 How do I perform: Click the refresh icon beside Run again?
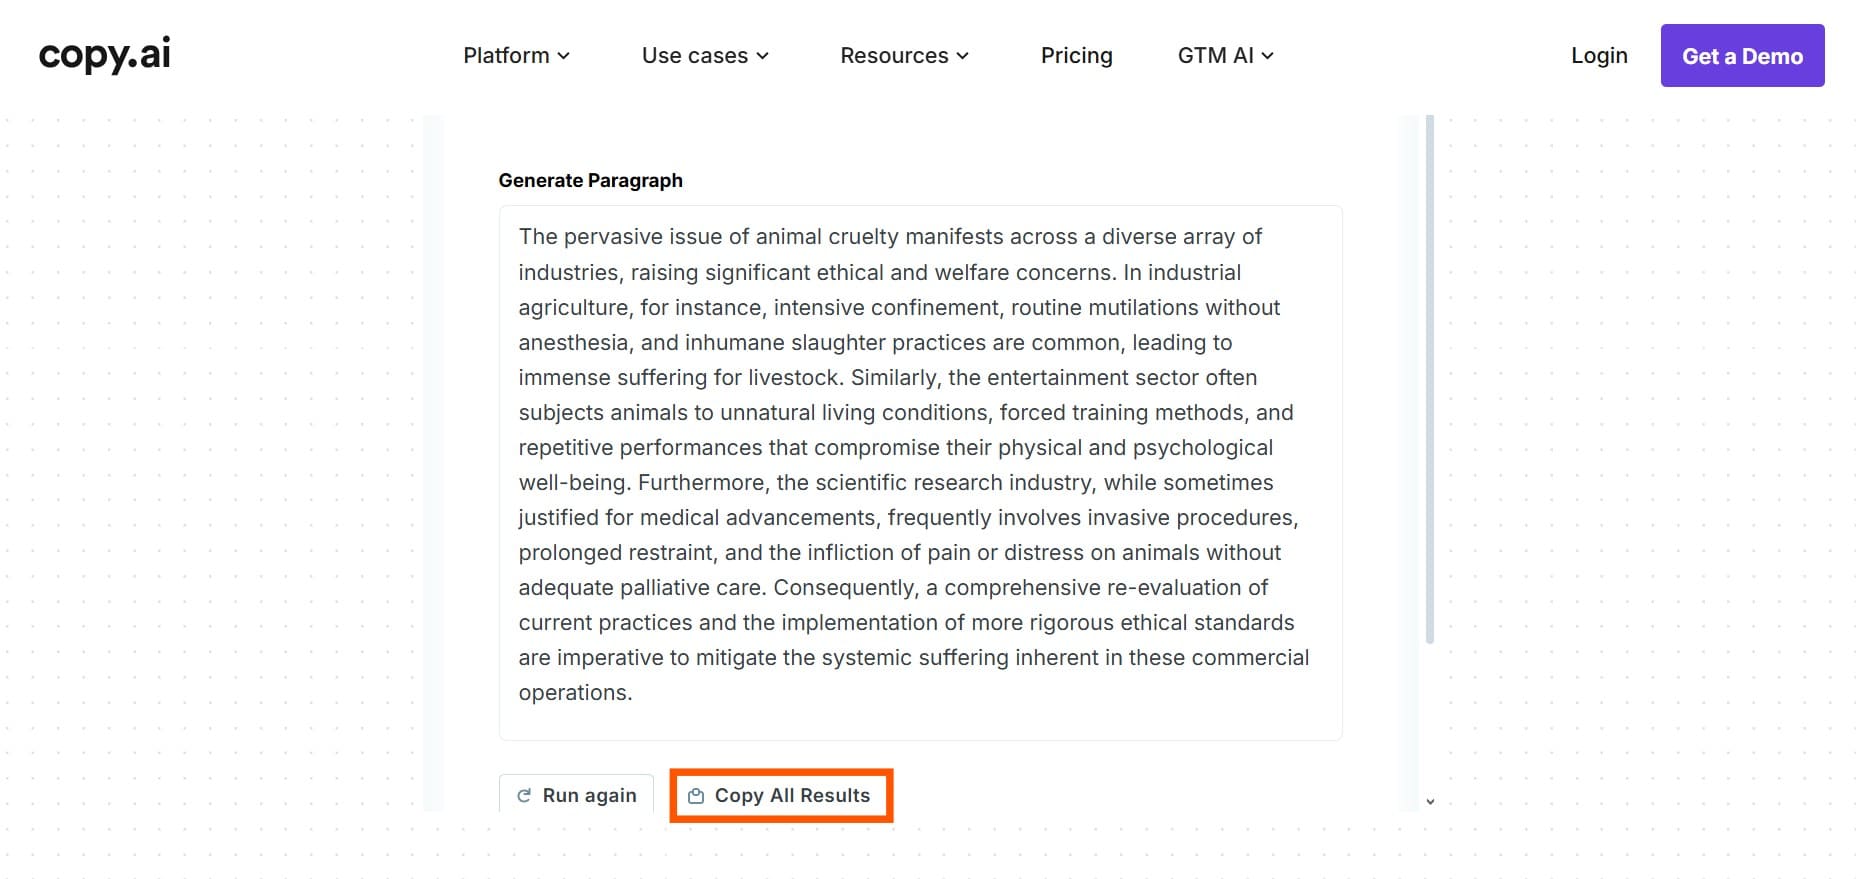point(524,795)
